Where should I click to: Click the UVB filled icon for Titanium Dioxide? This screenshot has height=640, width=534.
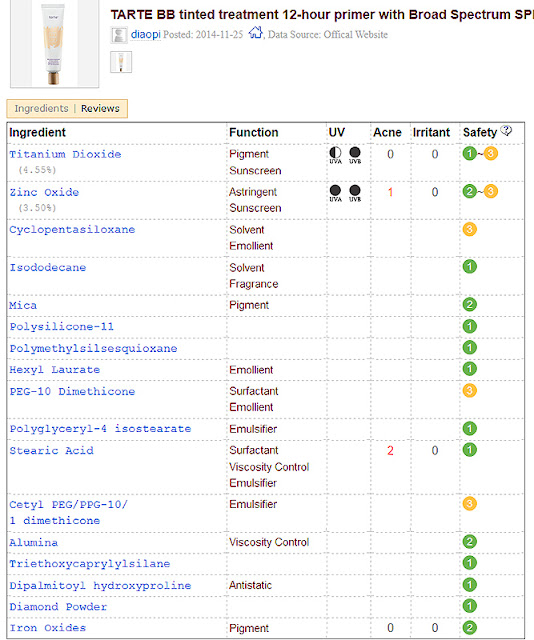(x=355, y=153)
